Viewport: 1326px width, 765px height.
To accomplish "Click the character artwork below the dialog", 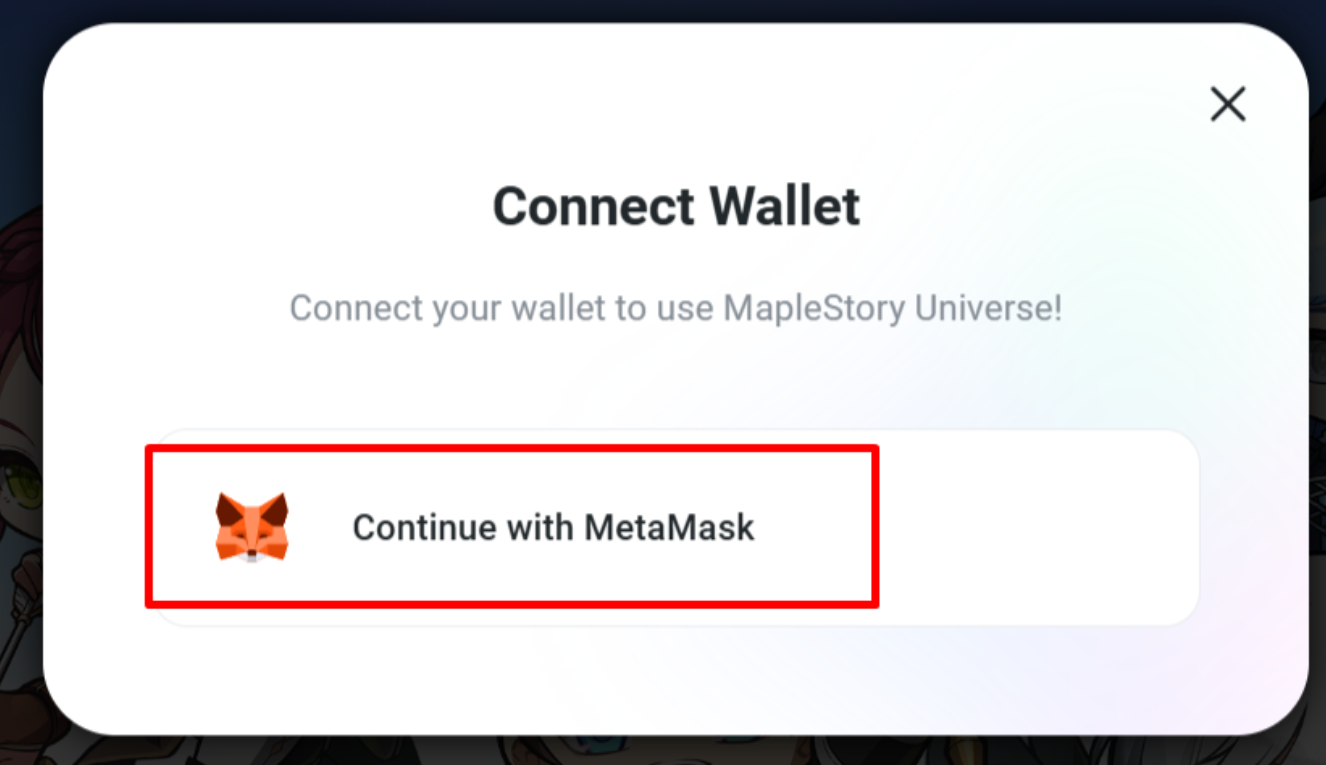I will (x=663, y=752).
